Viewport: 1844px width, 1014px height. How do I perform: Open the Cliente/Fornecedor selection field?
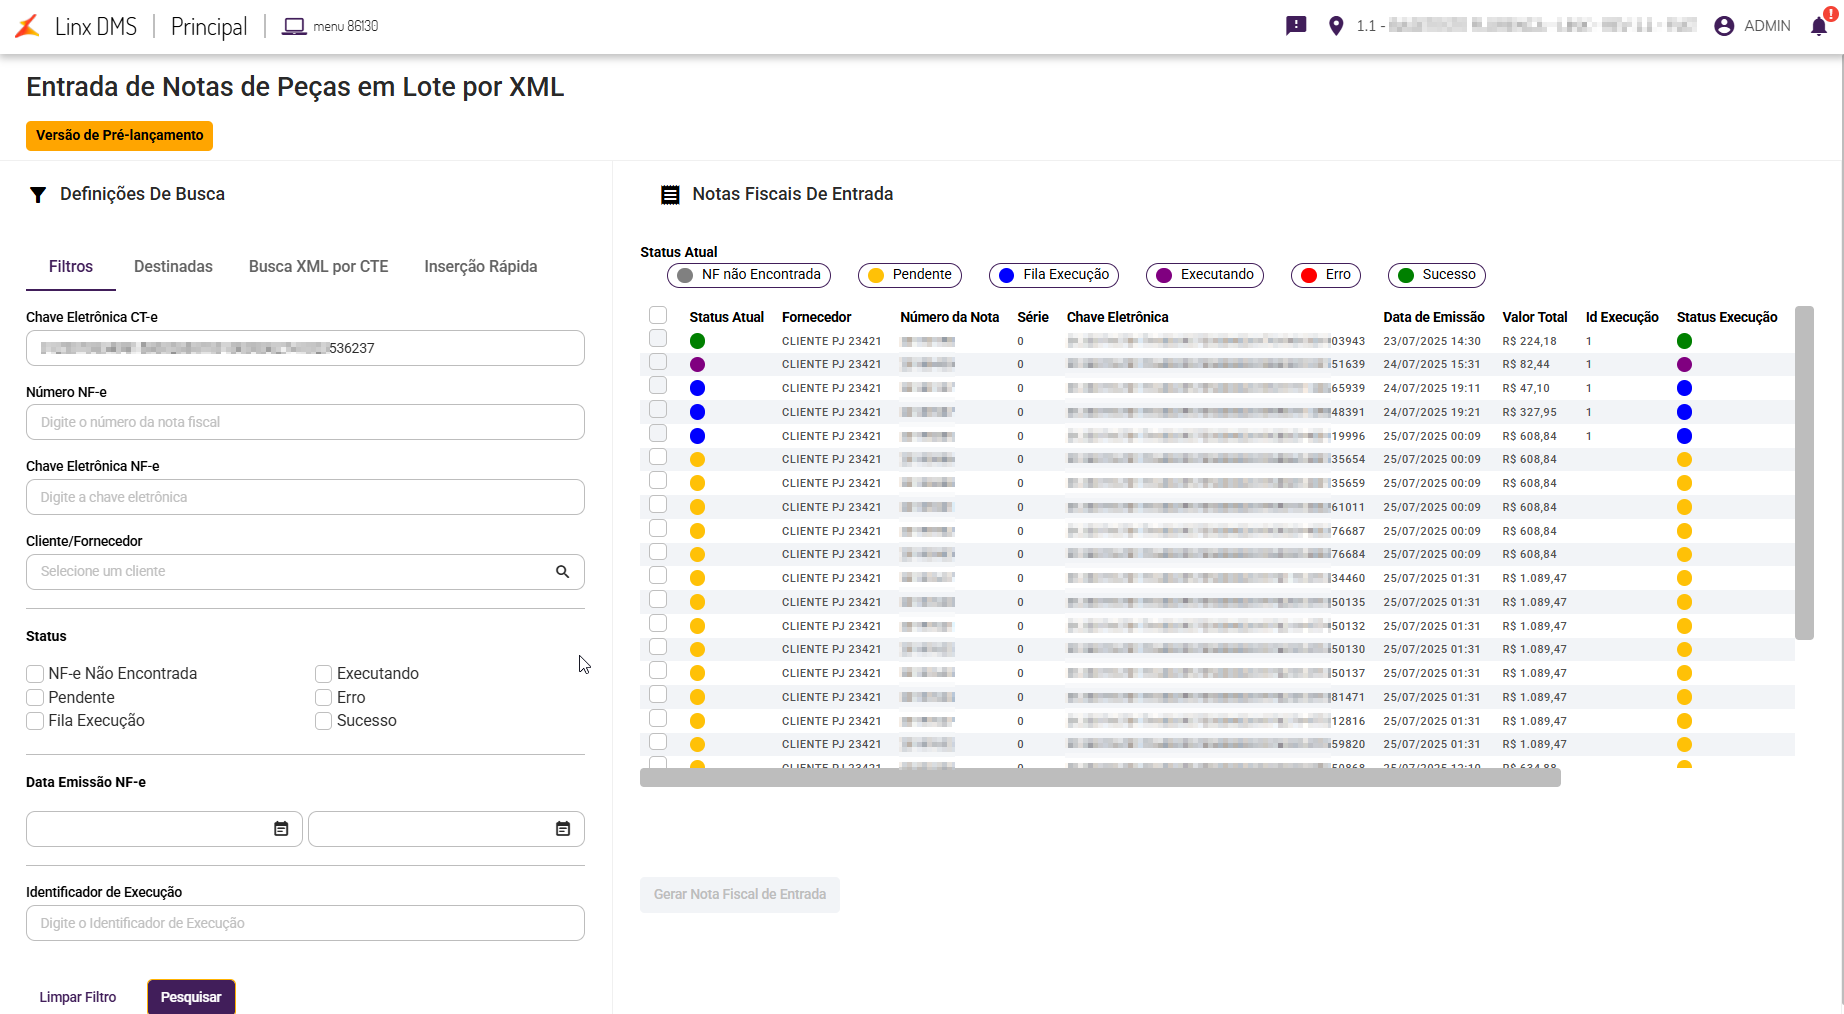[x=305, y=572]
